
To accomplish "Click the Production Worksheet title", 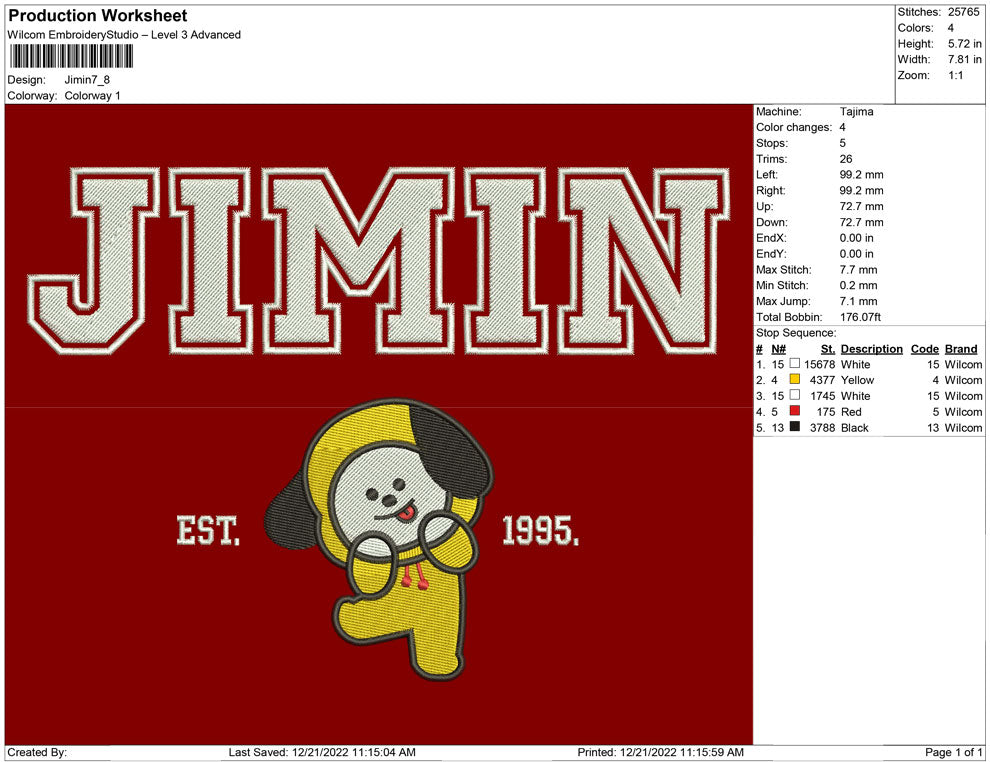I will pyautogui.click(x=98, y=16).
